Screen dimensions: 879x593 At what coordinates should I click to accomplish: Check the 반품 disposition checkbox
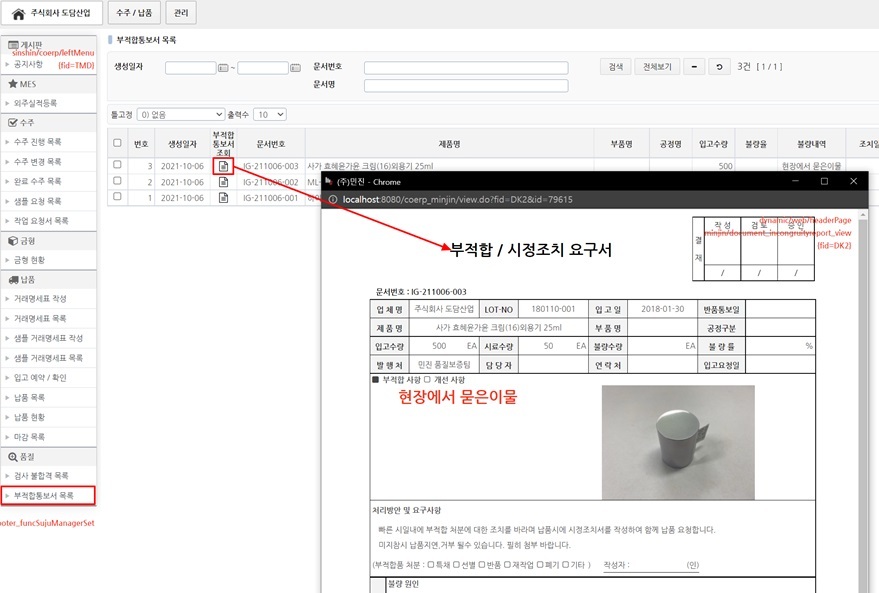tap(482, 564)
